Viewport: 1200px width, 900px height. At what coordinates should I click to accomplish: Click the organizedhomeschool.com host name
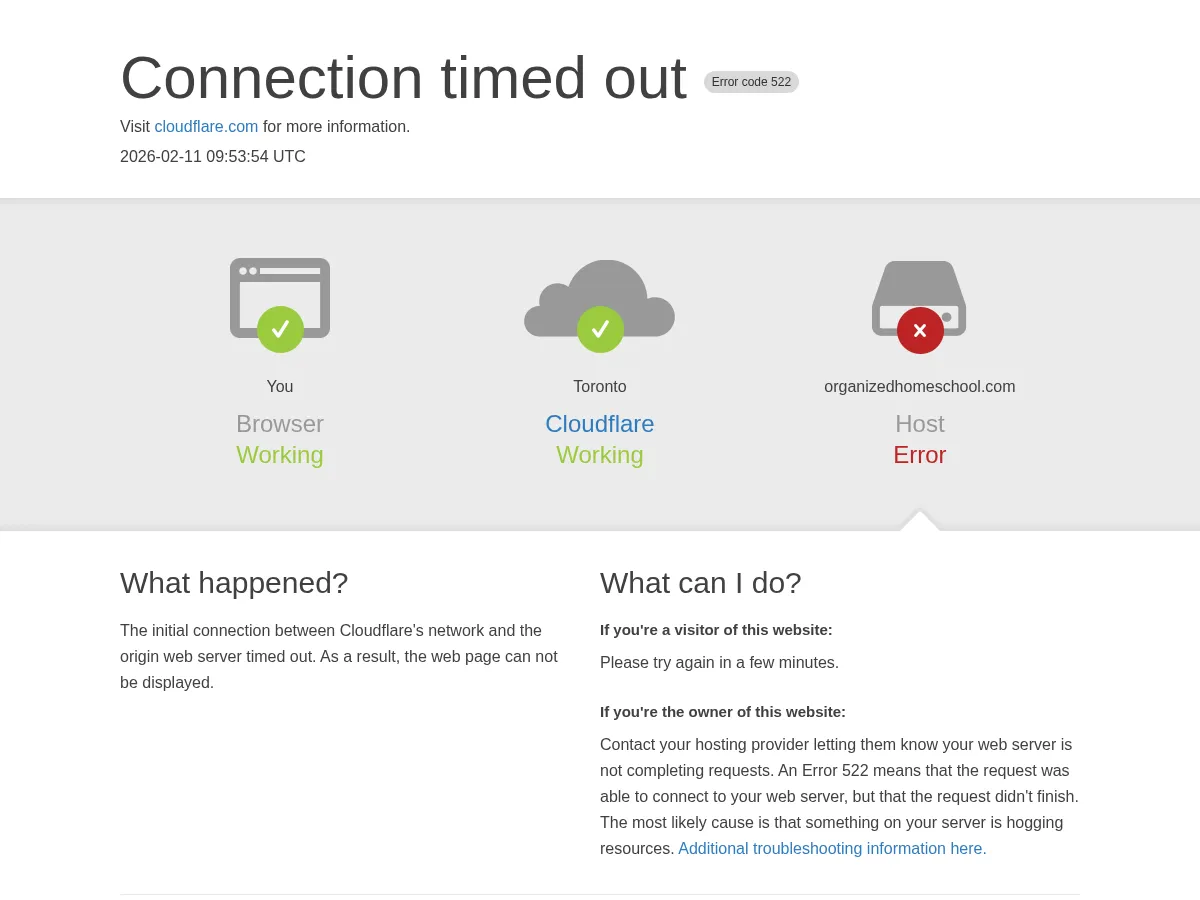[x=919, y=387]
